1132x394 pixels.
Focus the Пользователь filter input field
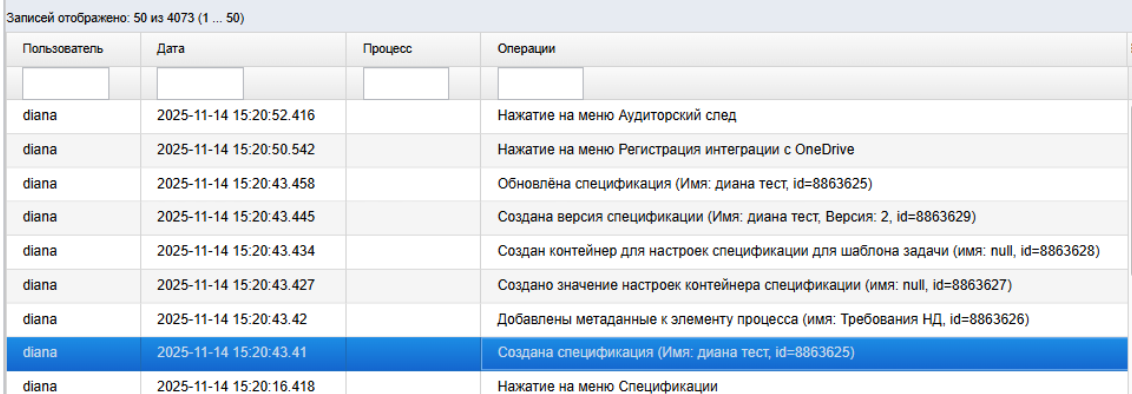(66, 84)
